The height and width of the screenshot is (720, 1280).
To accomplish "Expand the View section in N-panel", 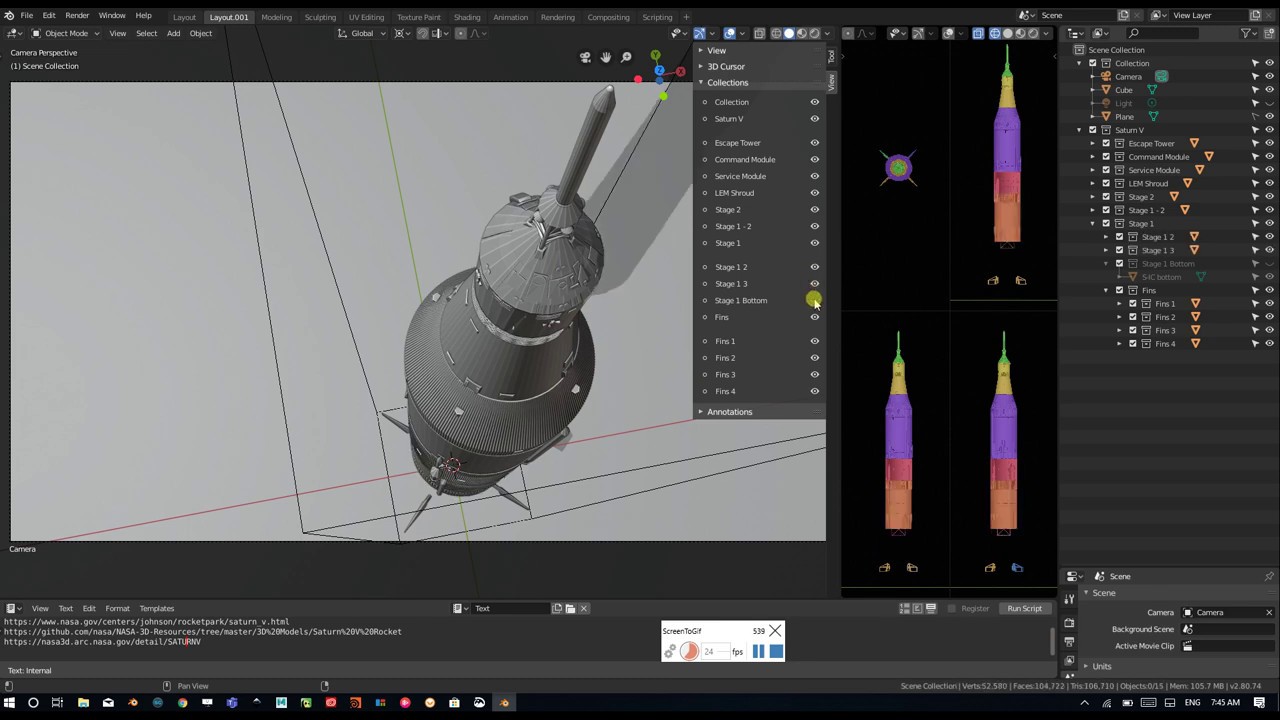I will pos(715,50).
